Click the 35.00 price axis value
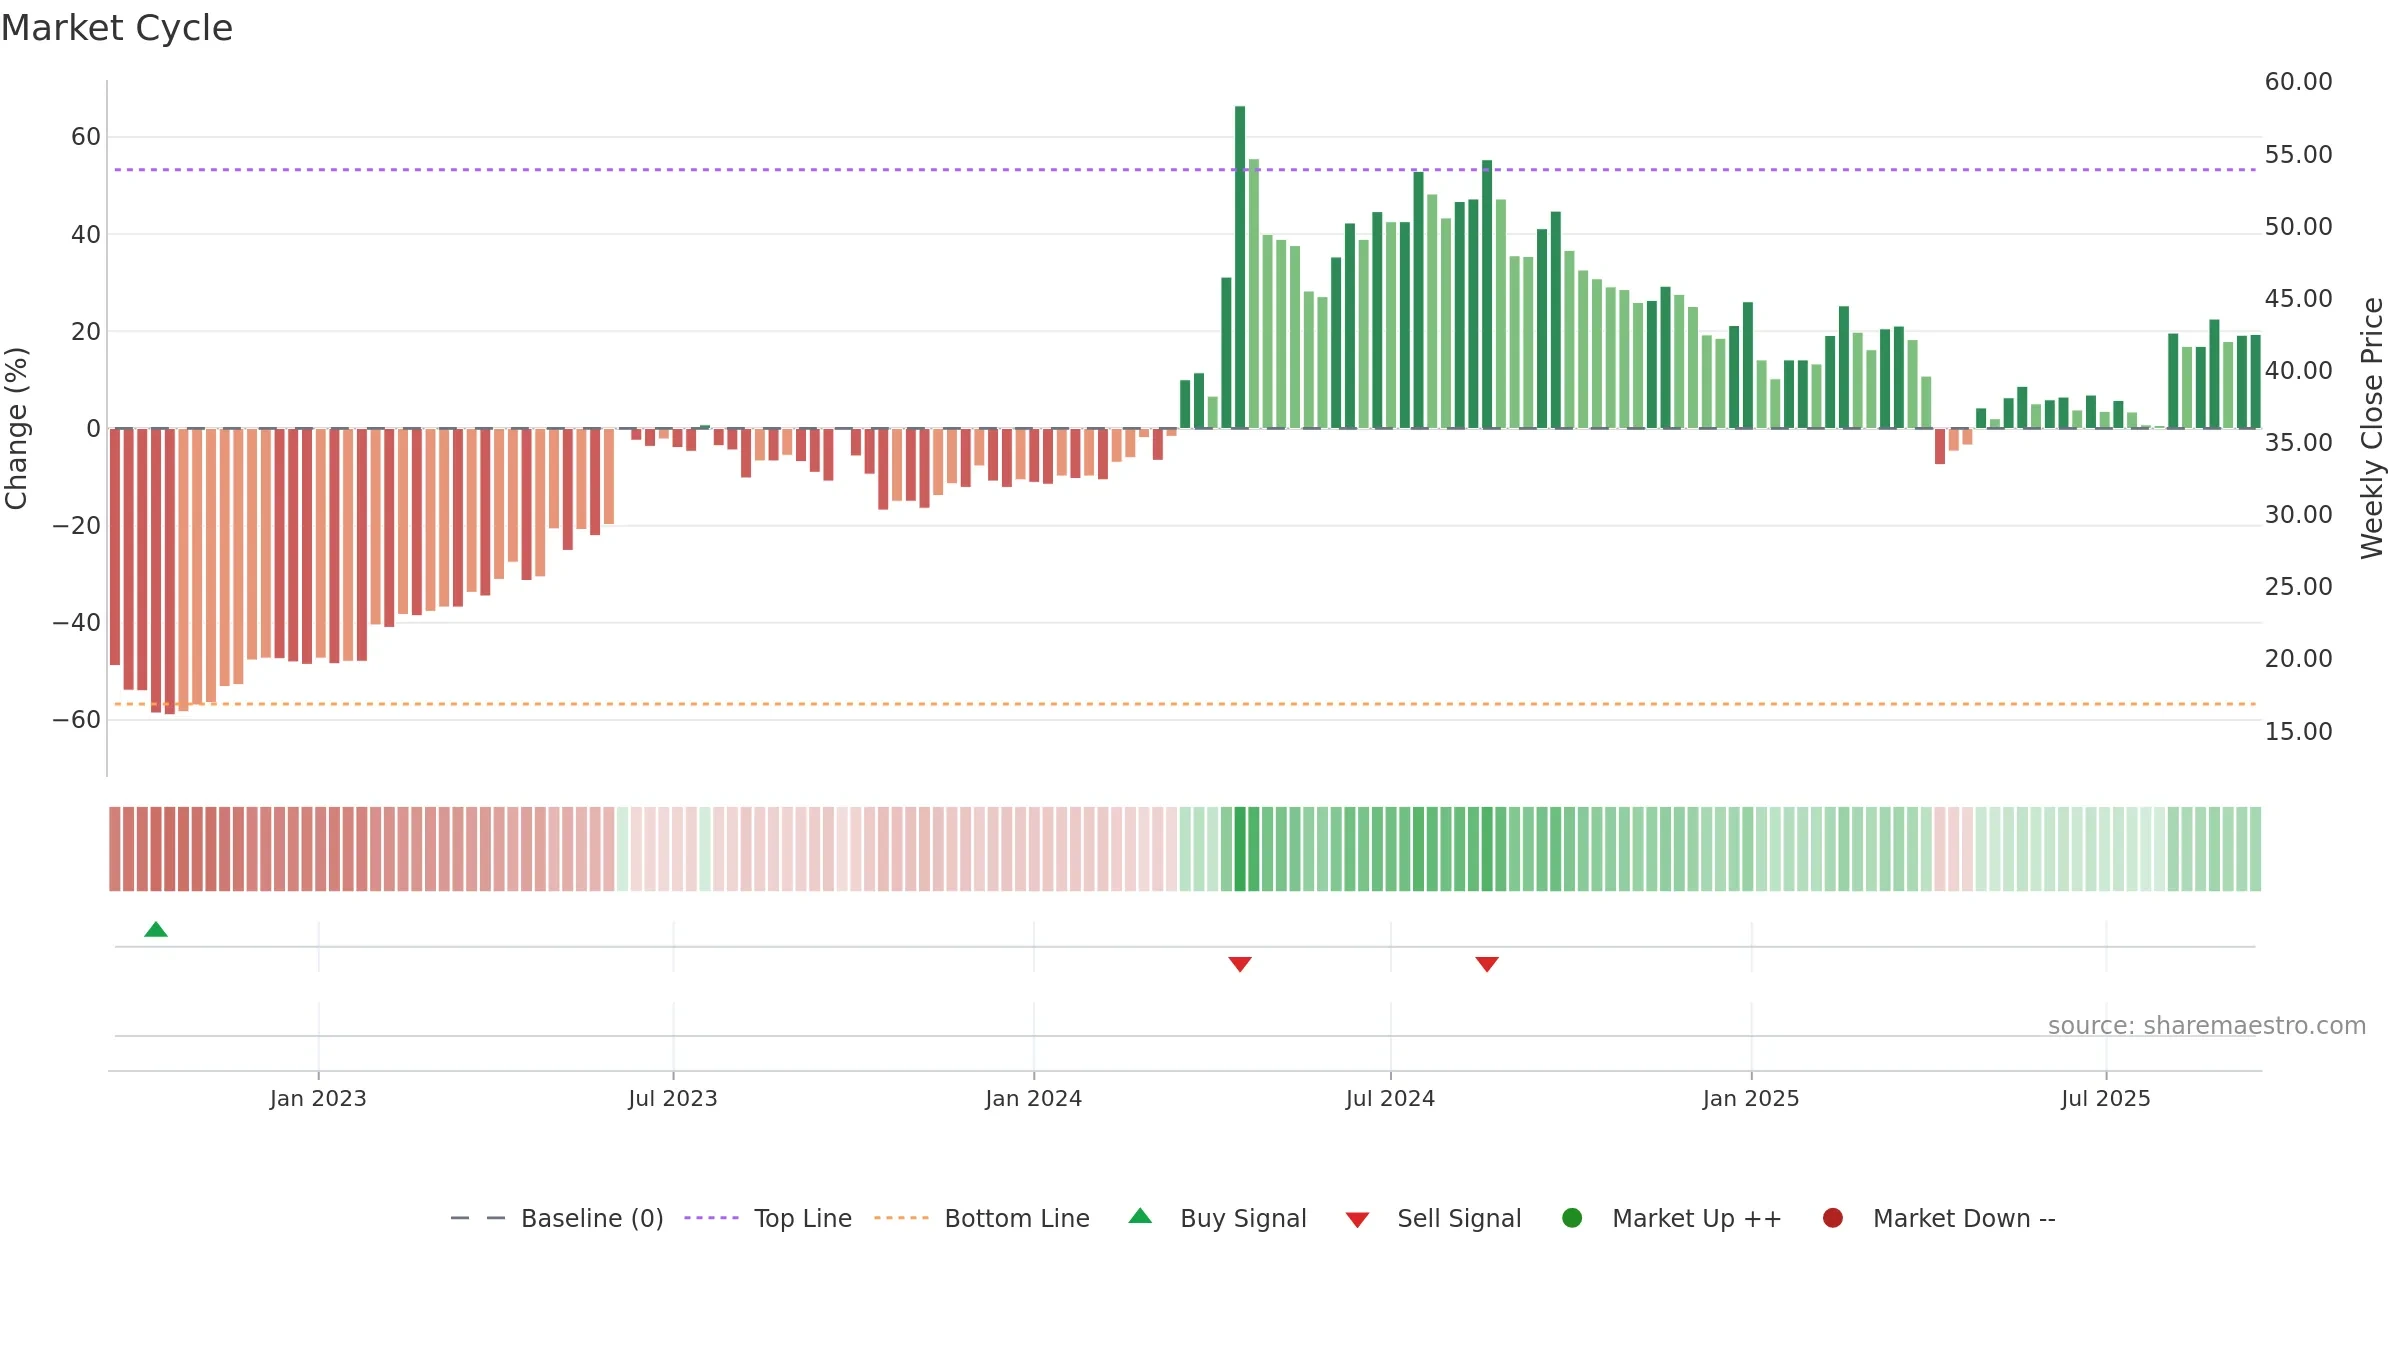 point(2298,443)
